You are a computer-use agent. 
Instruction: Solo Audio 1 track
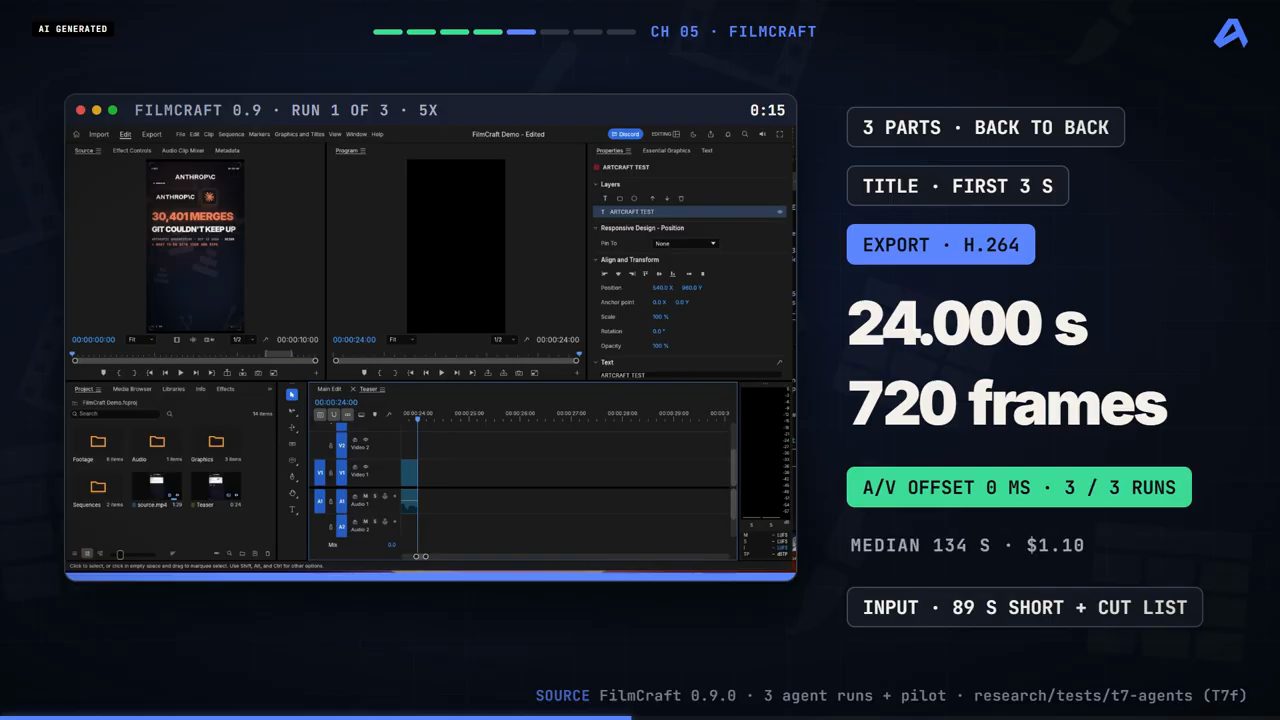click(375, 496)
